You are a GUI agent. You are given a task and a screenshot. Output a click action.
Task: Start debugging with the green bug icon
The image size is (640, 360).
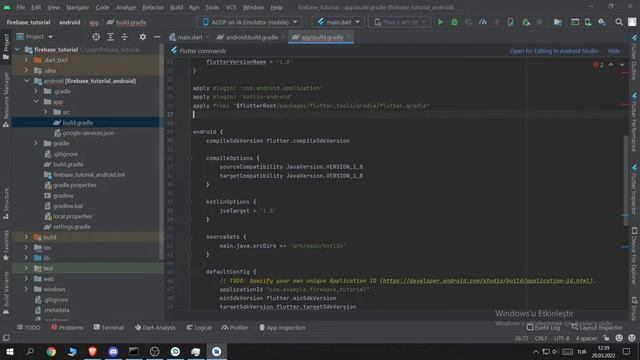(454, 22)
